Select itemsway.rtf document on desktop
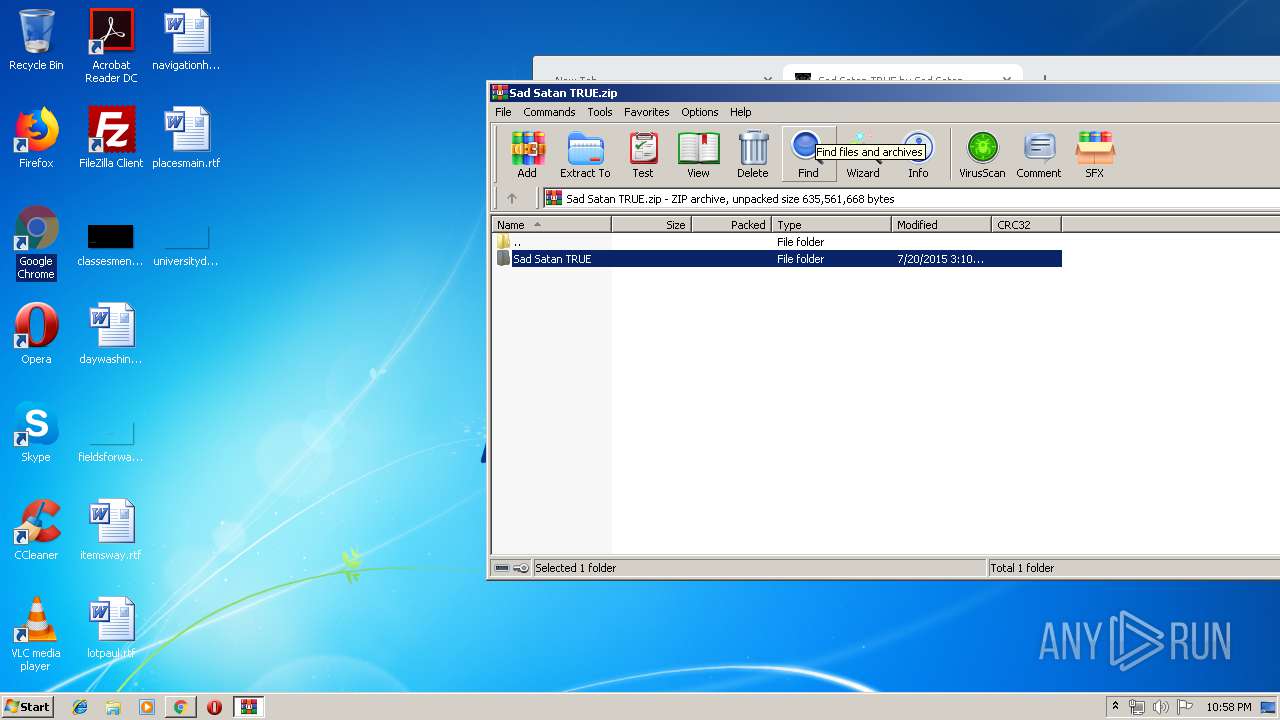Viewport: 1280px width, 720px height. point(111,530)
